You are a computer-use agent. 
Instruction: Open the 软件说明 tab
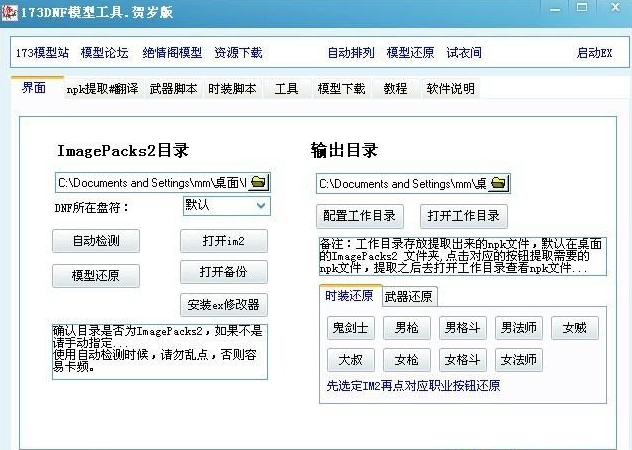(x=450, y=89)
